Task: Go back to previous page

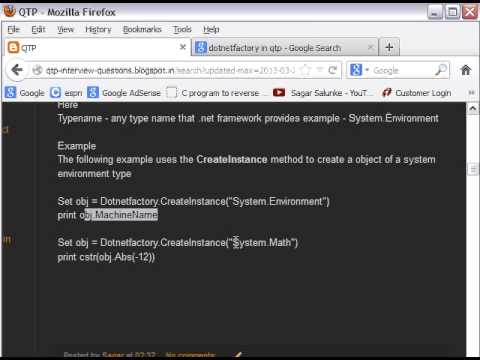Action: (17, 70)
